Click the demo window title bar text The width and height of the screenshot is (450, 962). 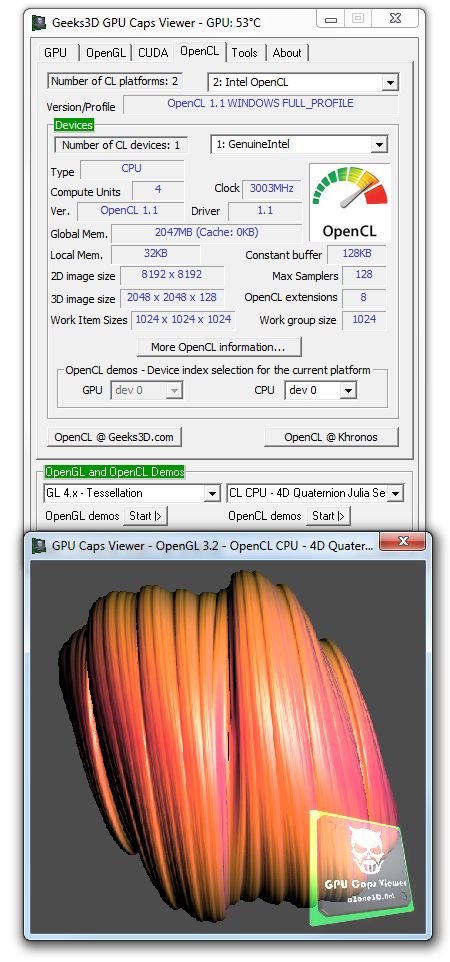pos(212,545)
